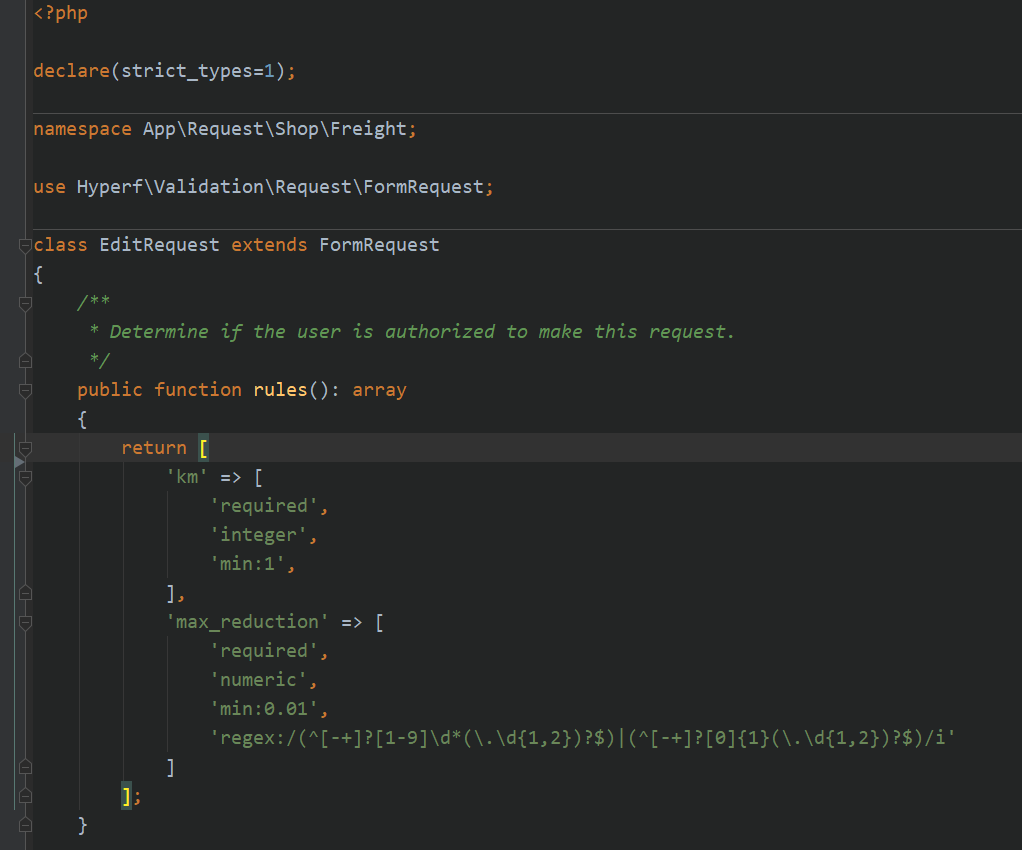
Task: Collapse the doc comment start fold marker
Action: click(x=25, y=304)
